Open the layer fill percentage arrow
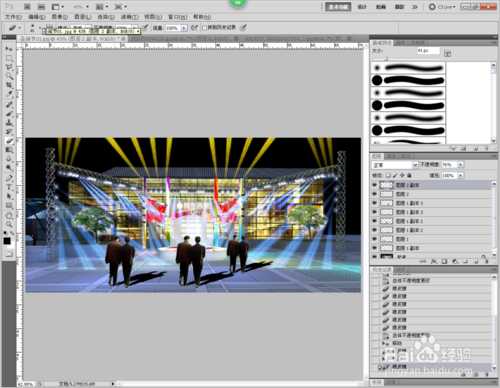The height and width of the screenshot is (388, 500). (x=460, y=175)
